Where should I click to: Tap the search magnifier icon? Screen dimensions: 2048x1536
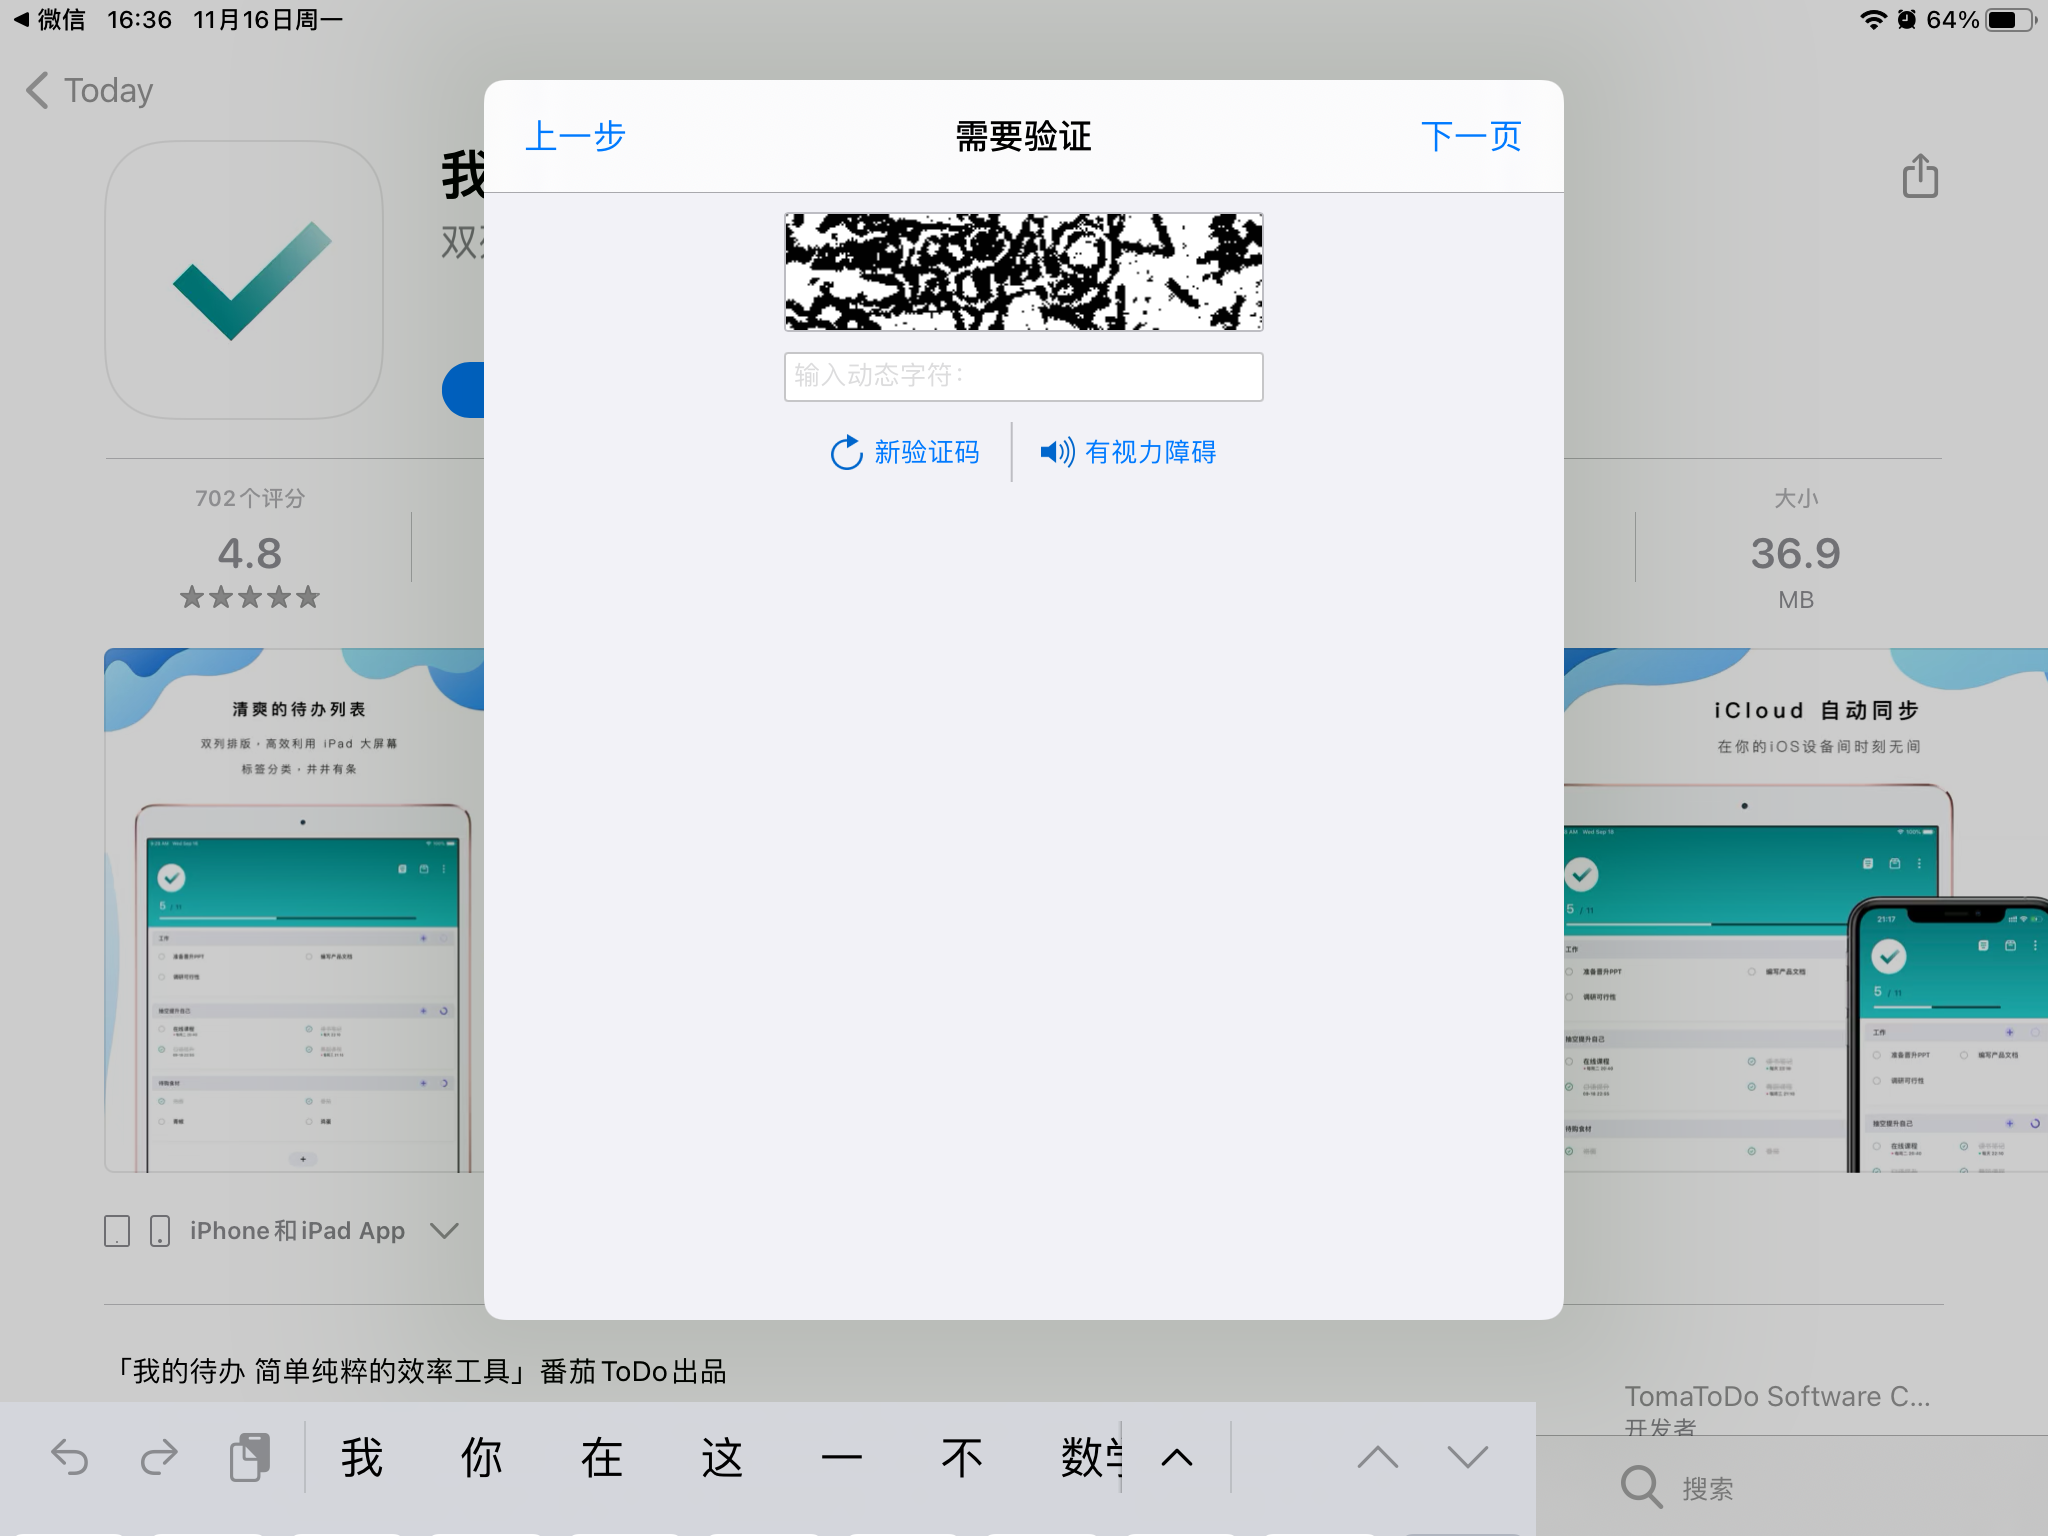pyautogui.click(x=1641, y=1487)
